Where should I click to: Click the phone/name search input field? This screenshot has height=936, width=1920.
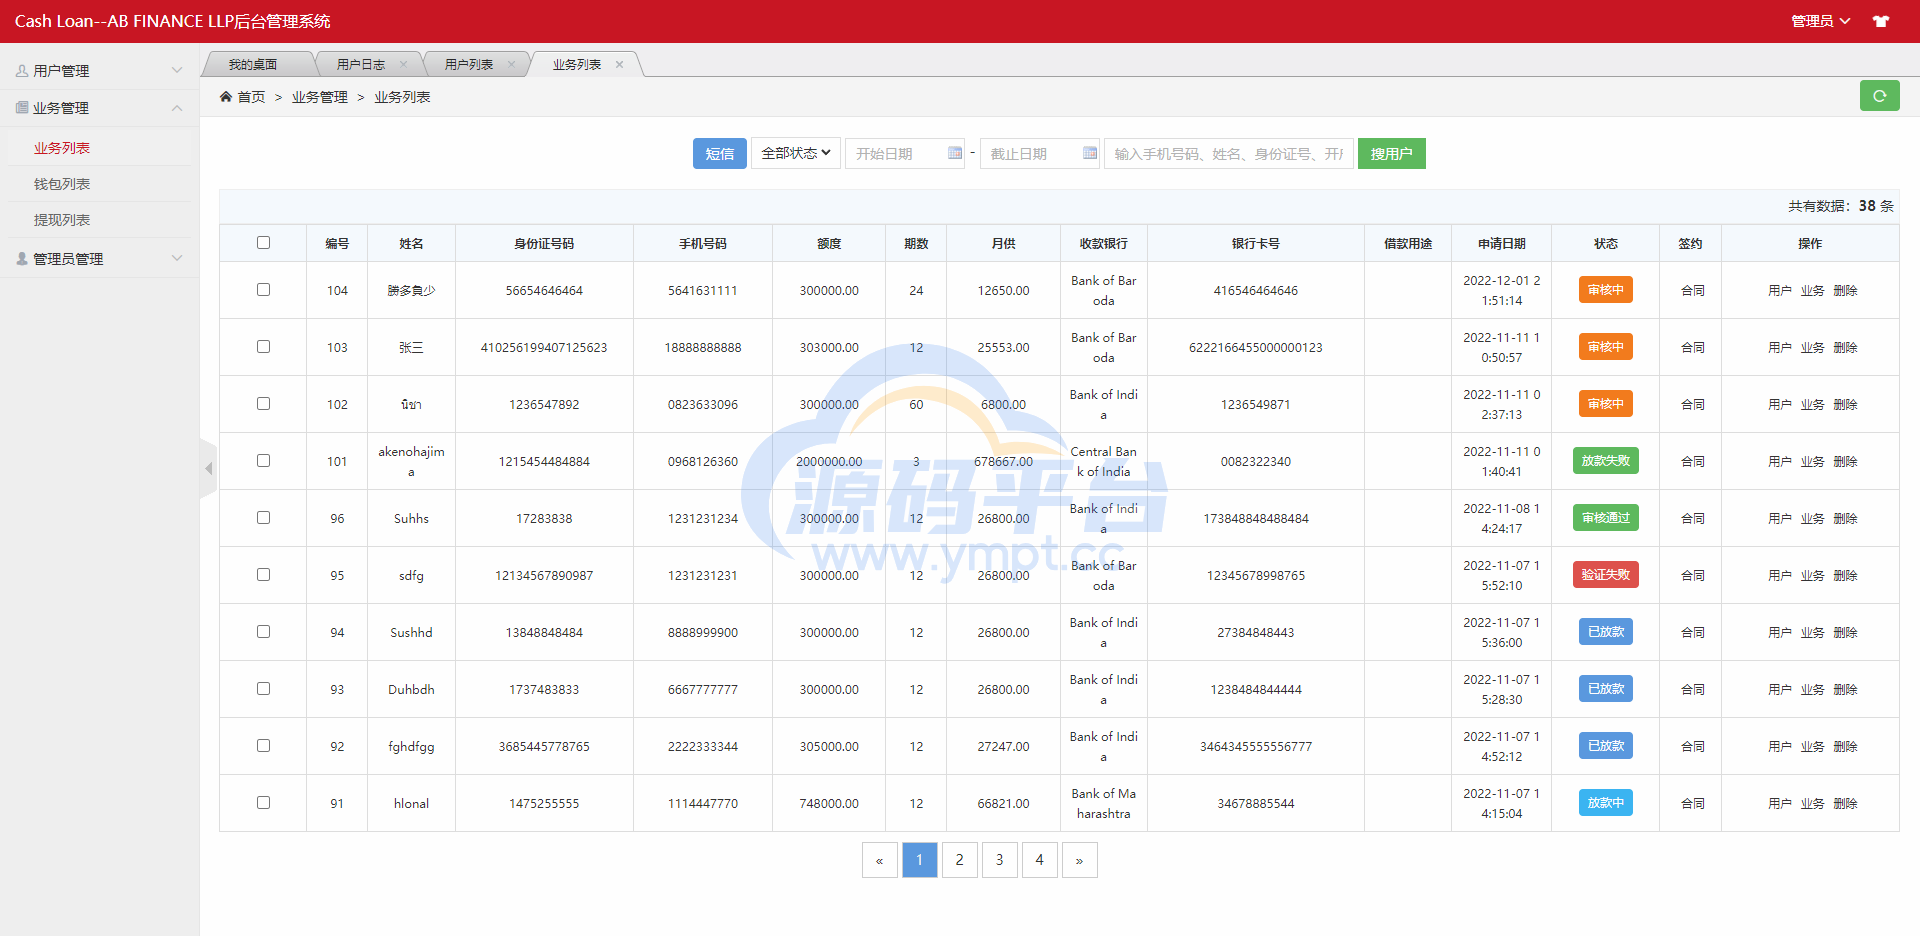(1229, 153)
